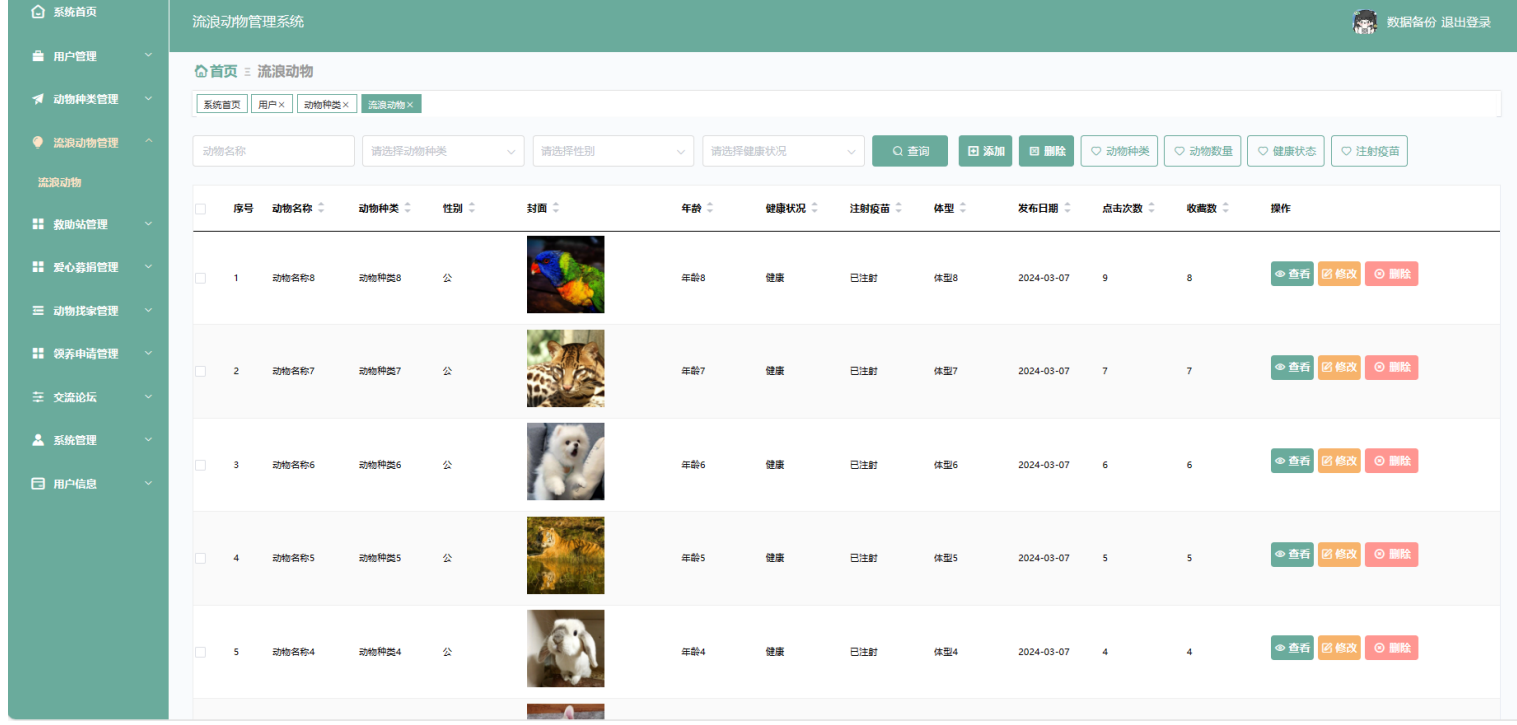Click the 删除 button in the toolbar

click(x=1047, y=151)
